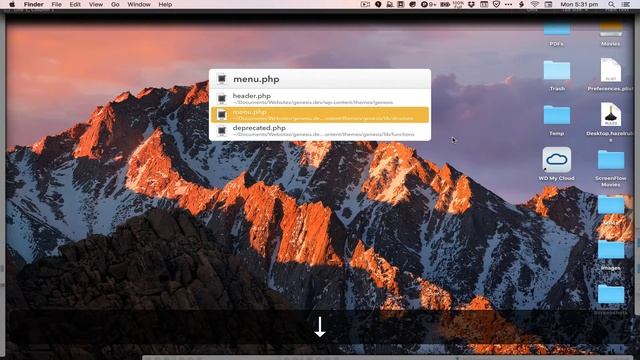640x360 pixels.
Task: Select the deprecated.php search result
Action: point(320,131)
